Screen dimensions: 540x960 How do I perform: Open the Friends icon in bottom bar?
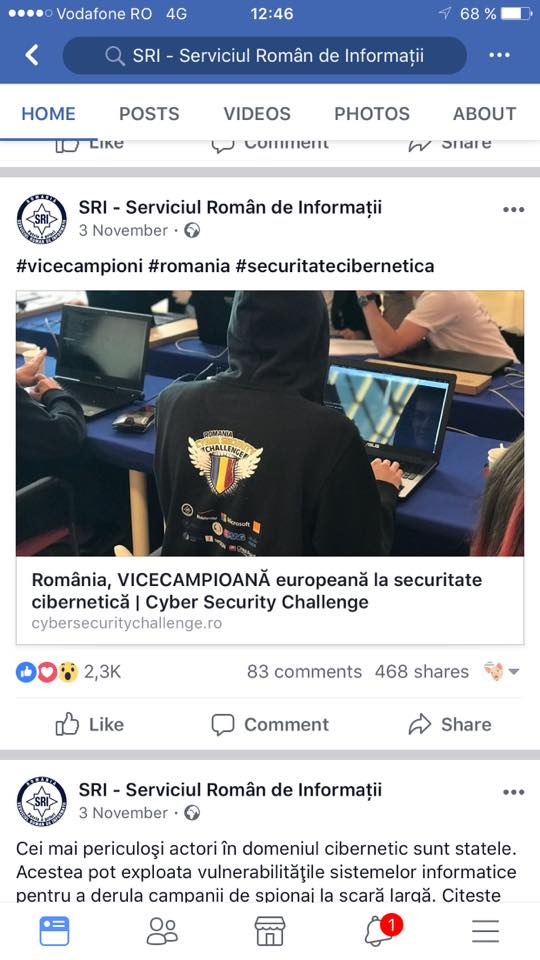coord(162,931)
